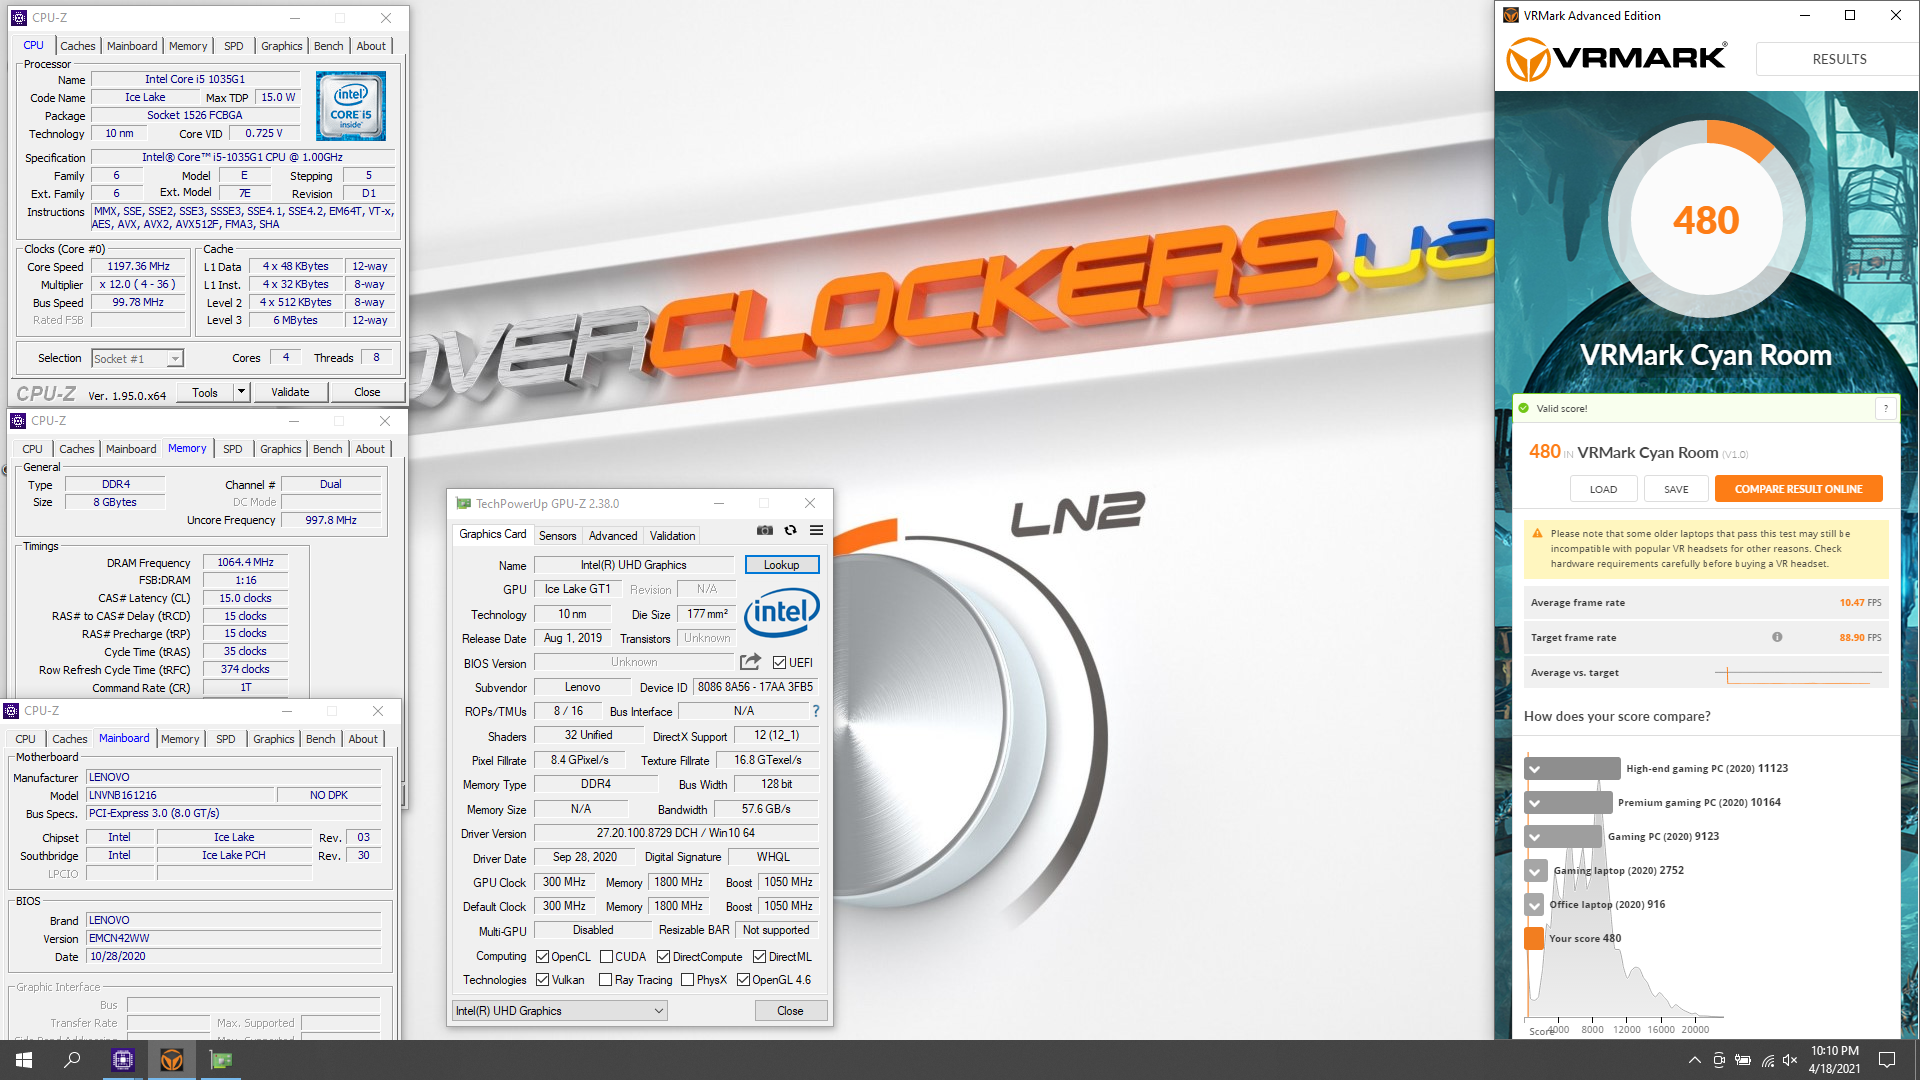
Task: Click Compare Result Online in VRMark
Action: coord(1798,489)
